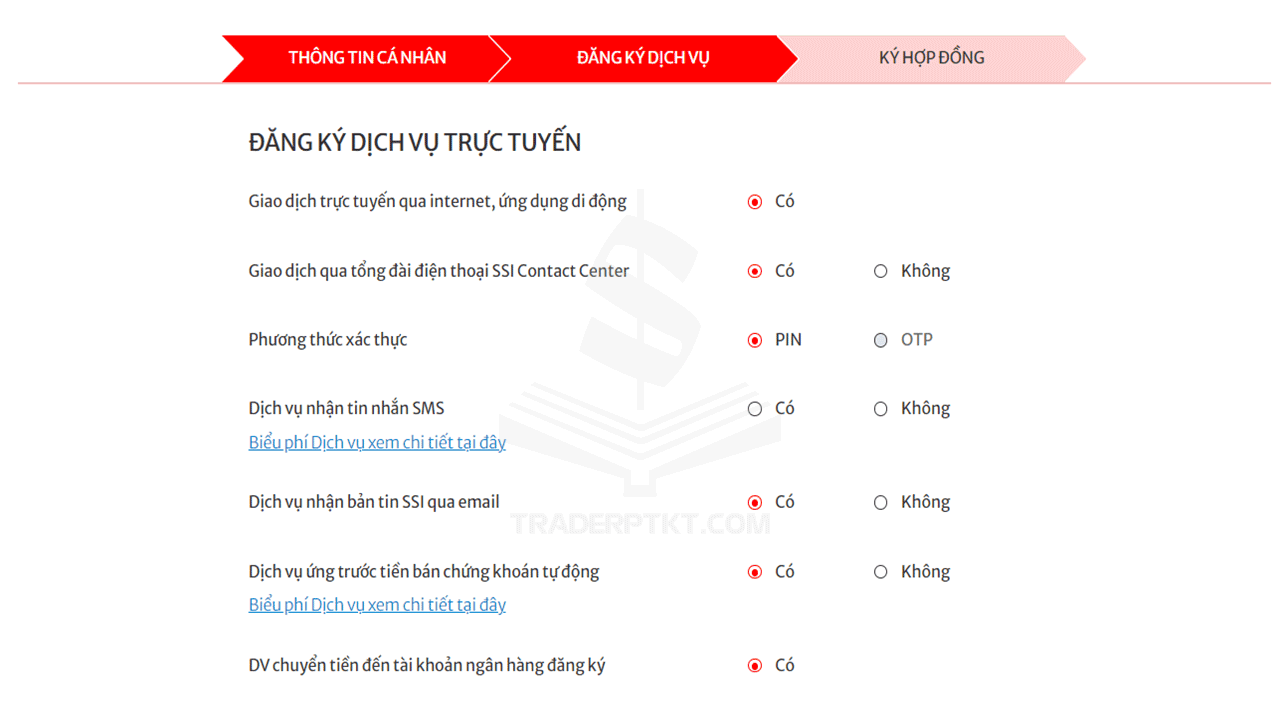Viewport: 1280px width, 720px height.
Task: Choose Không for SSI Contact Center trading
Action: click(880, 271)
